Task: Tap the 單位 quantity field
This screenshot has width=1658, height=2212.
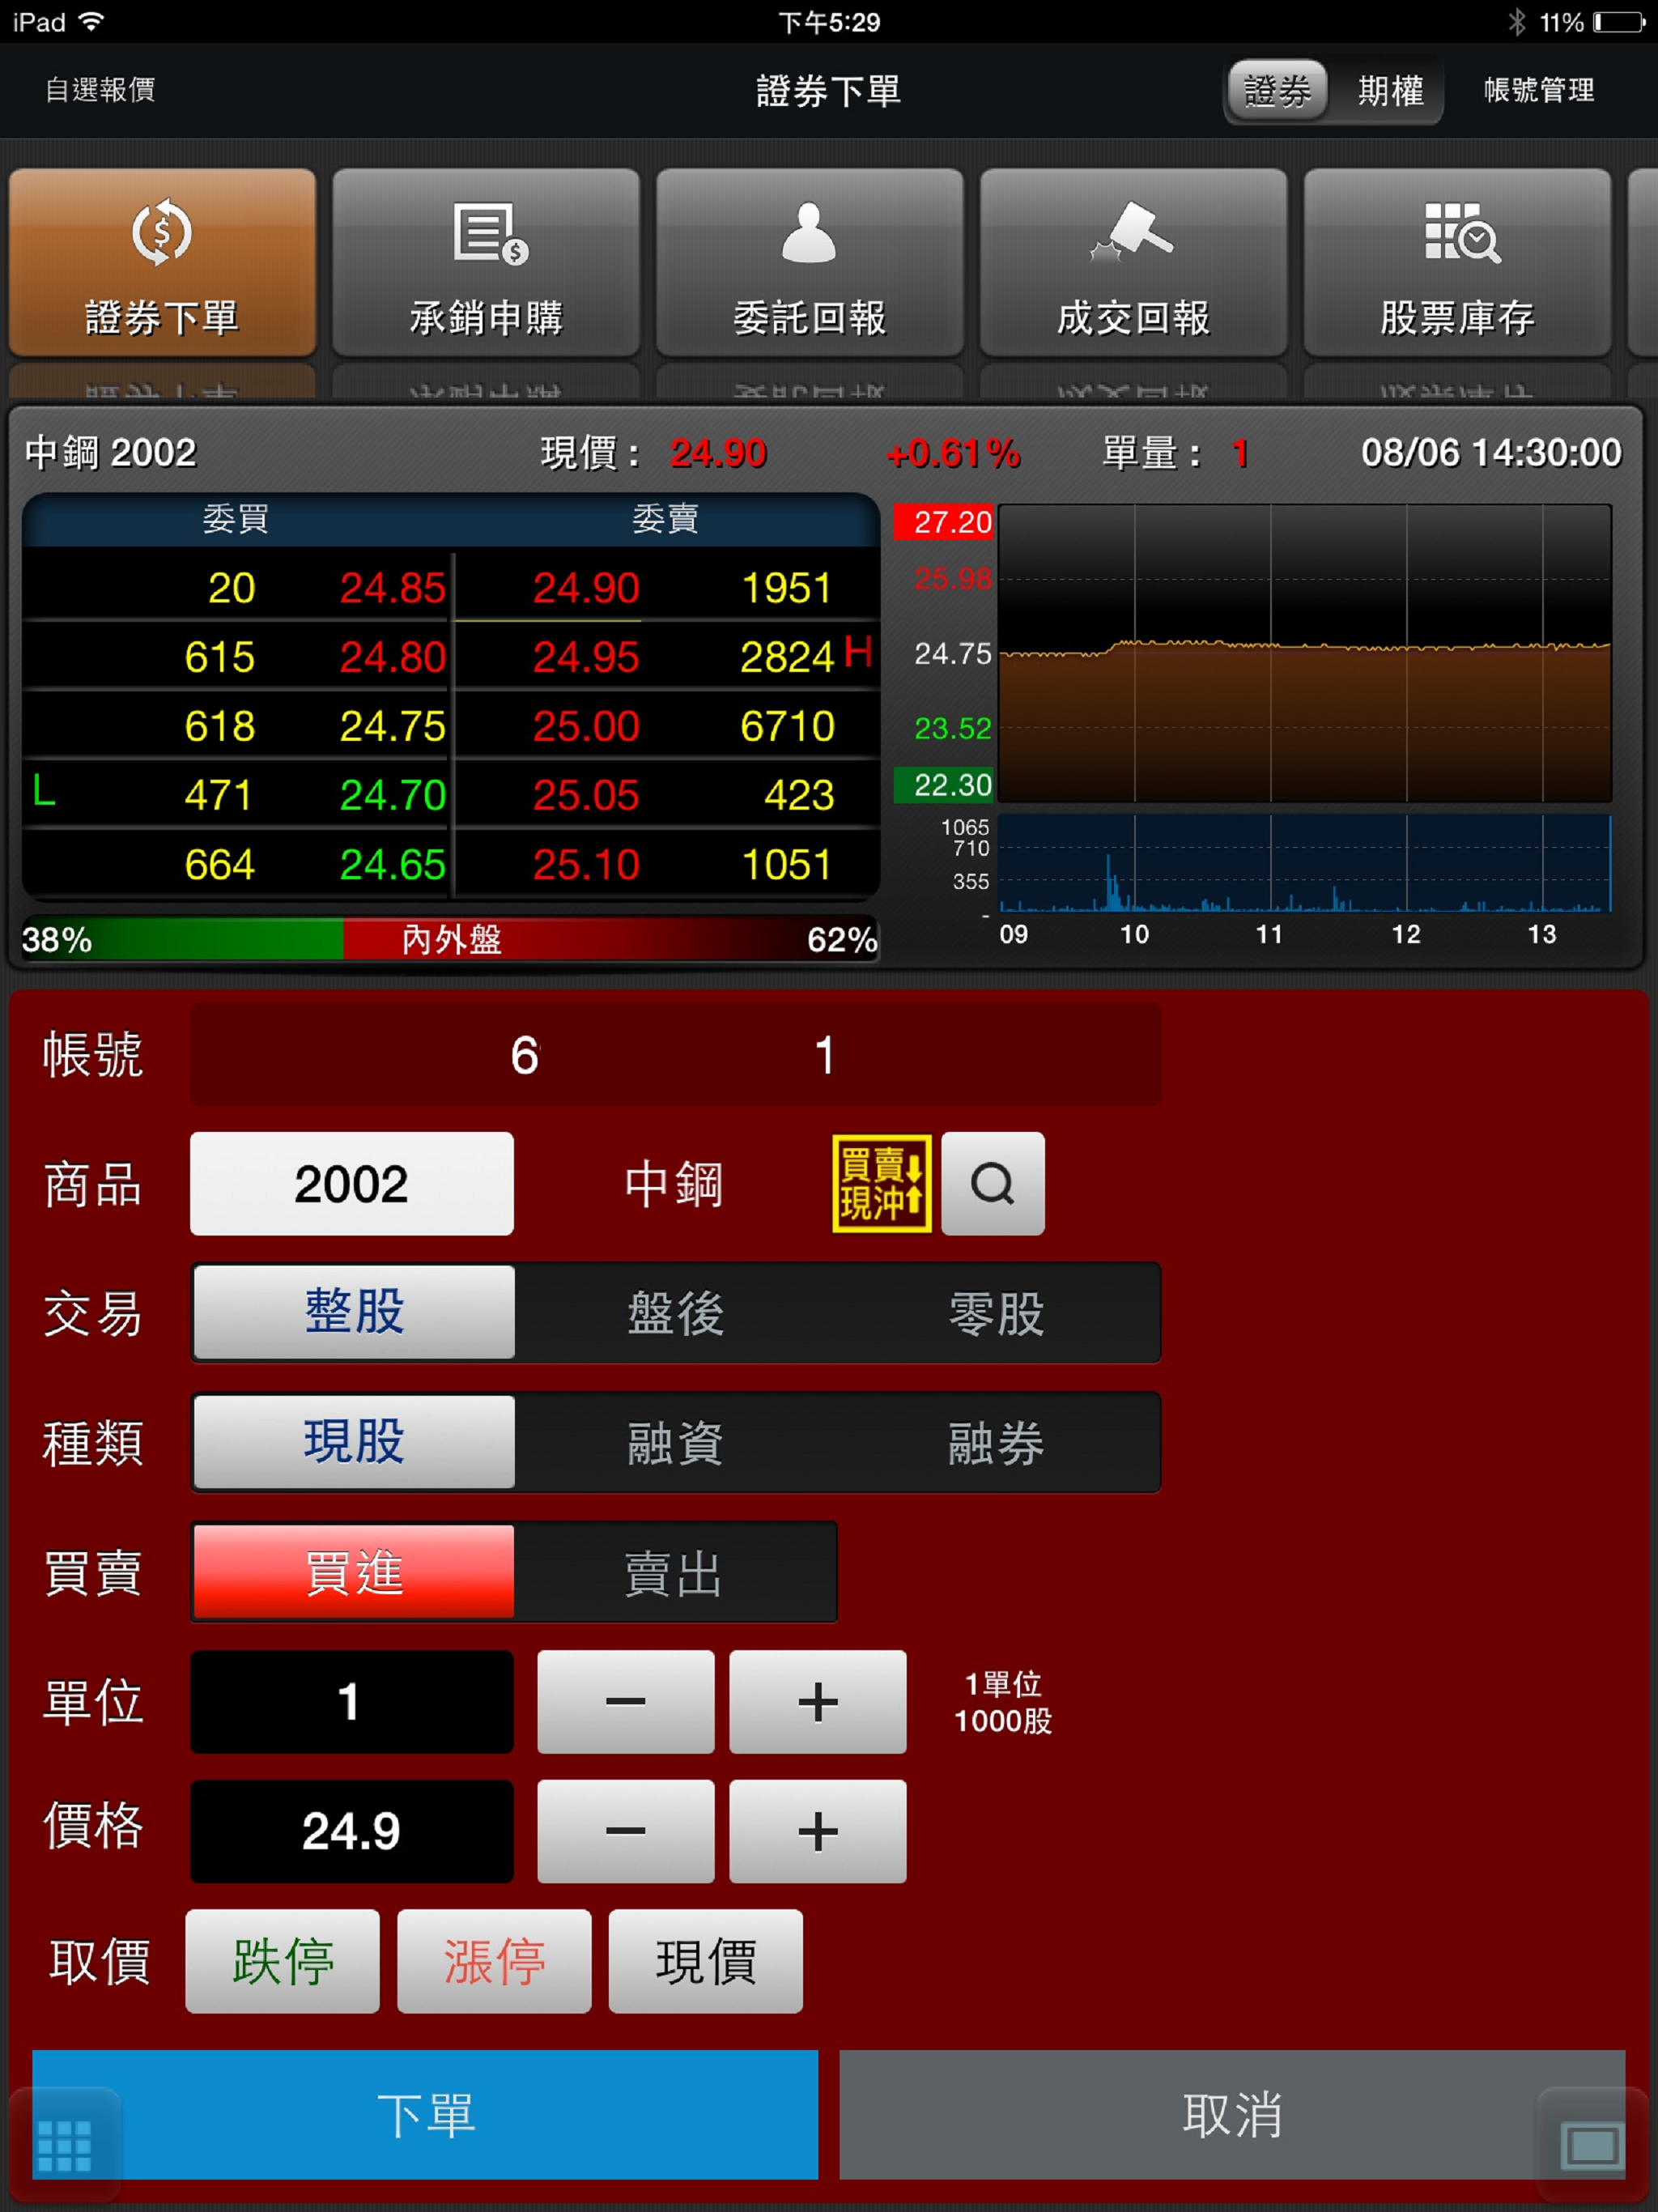Action: click(352, 1702)
